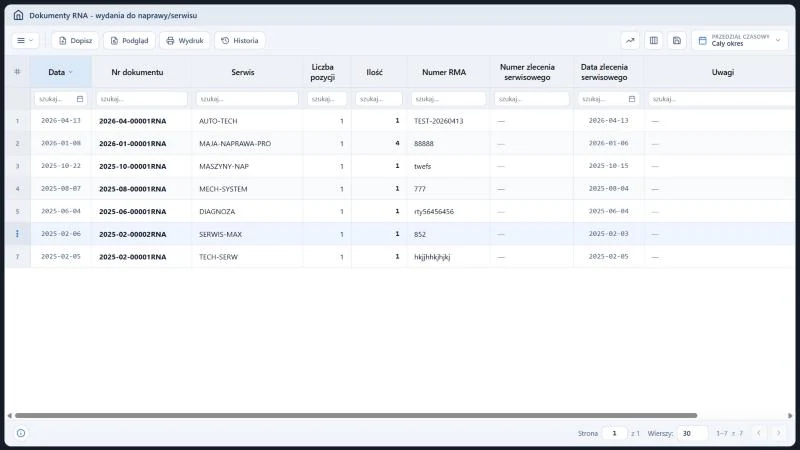Click the Liczba pozycji column header

(322, 72)
